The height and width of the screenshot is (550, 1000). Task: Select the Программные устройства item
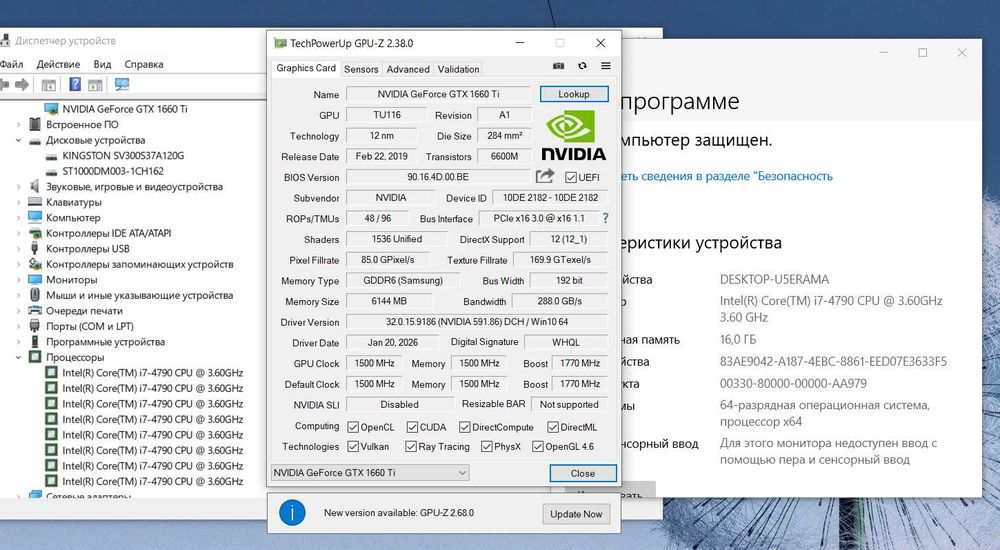(x=105, y=342)
